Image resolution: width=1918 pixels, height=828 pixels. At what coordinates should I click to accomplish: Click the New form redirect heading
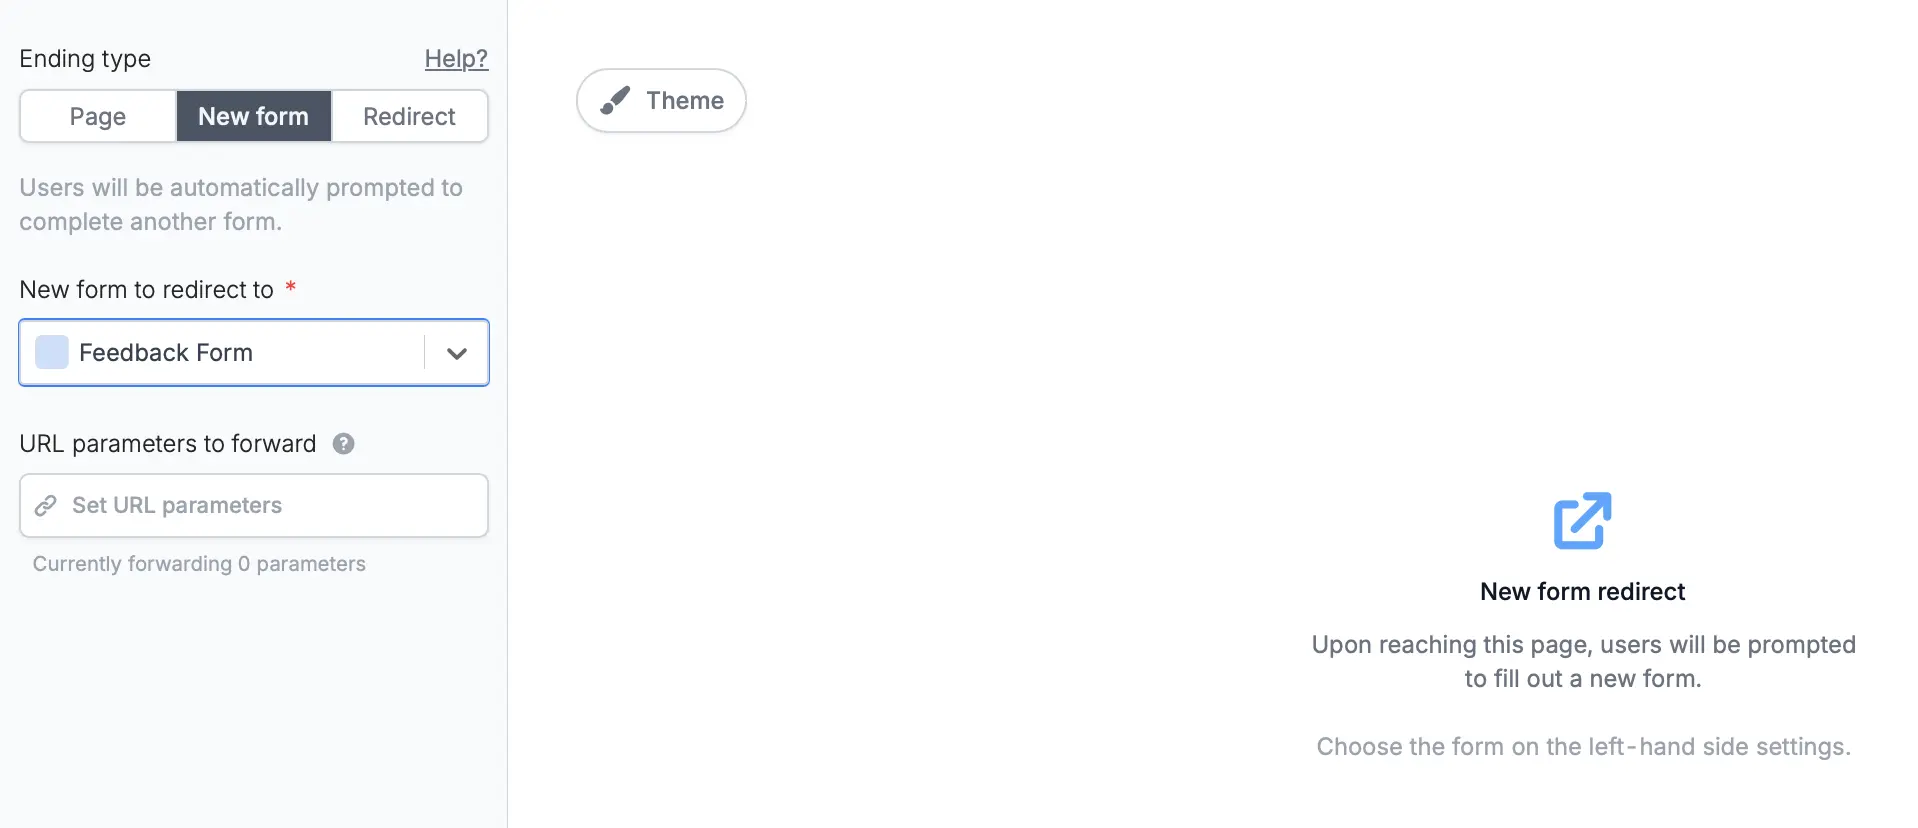[1582, 591]
